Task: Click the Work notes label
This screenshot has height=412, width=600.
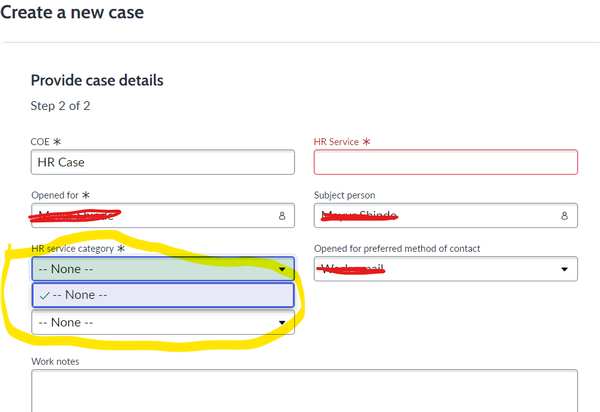Action: point(55,362)
